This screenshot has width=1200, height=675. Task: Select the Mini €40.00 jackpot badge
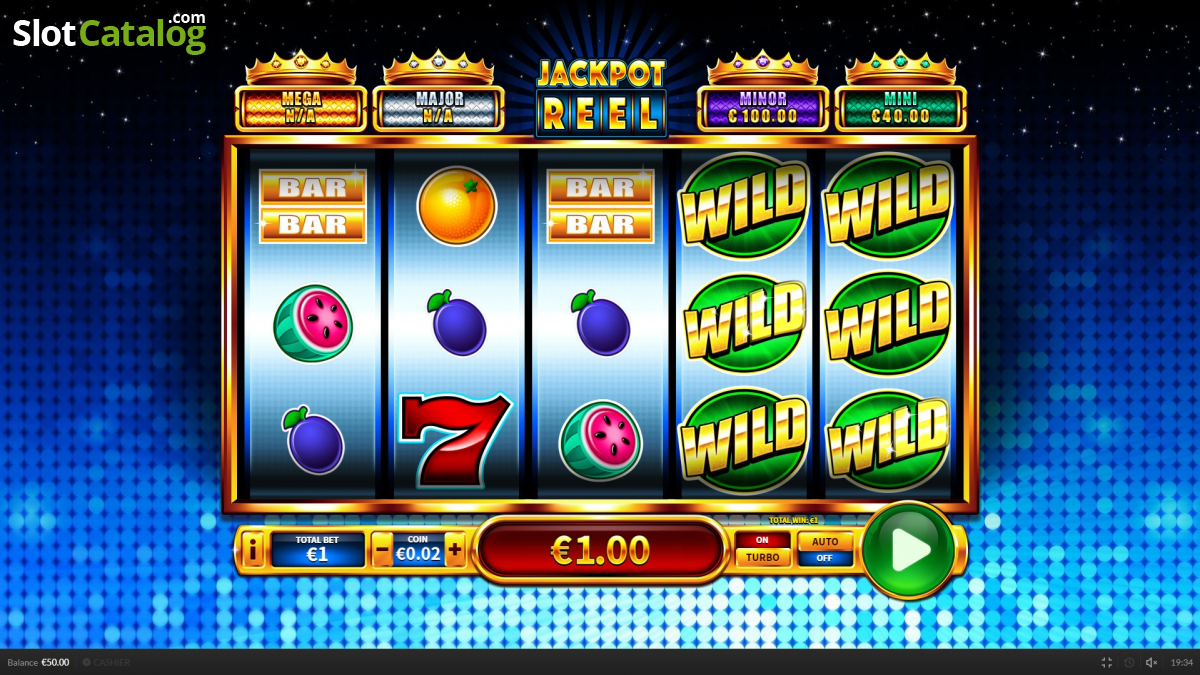click(901, 108)
